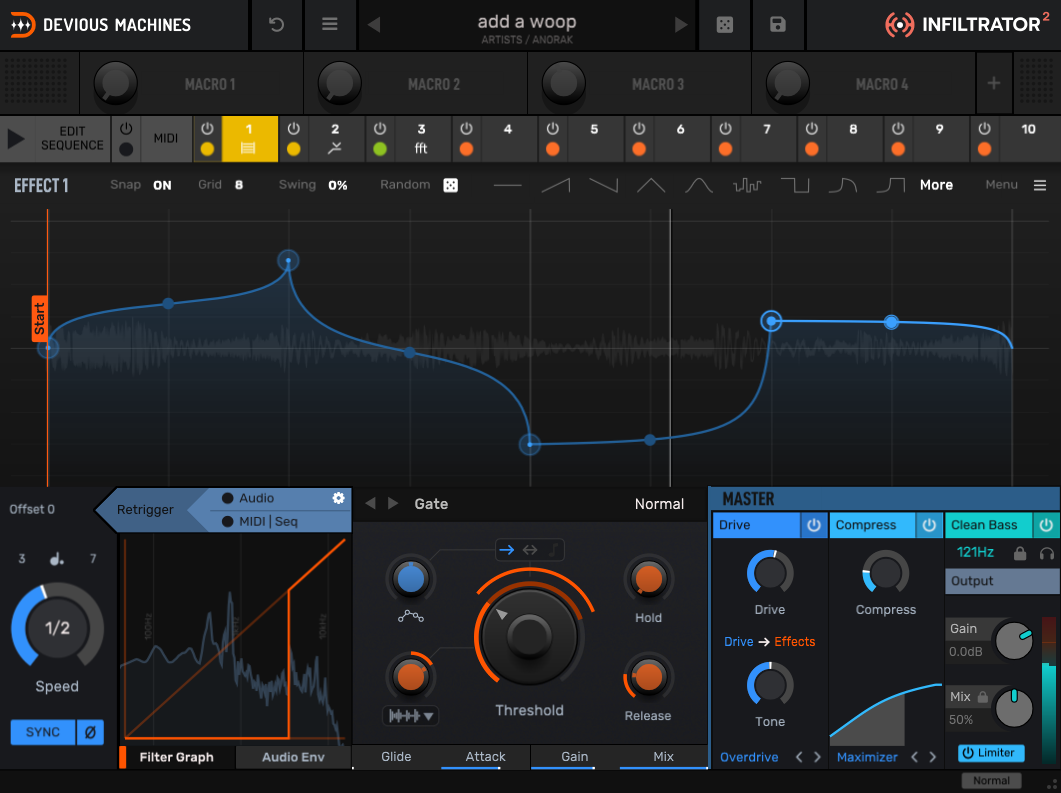Viewport: 1061px width, 793px height.
Task: Select the Attack parameter tab
Action: 485,757
